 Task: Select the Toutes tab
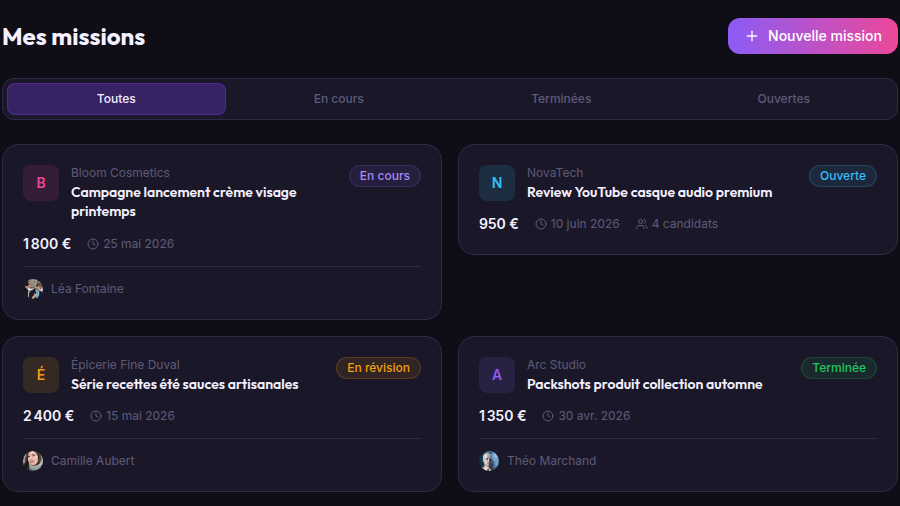117,99
